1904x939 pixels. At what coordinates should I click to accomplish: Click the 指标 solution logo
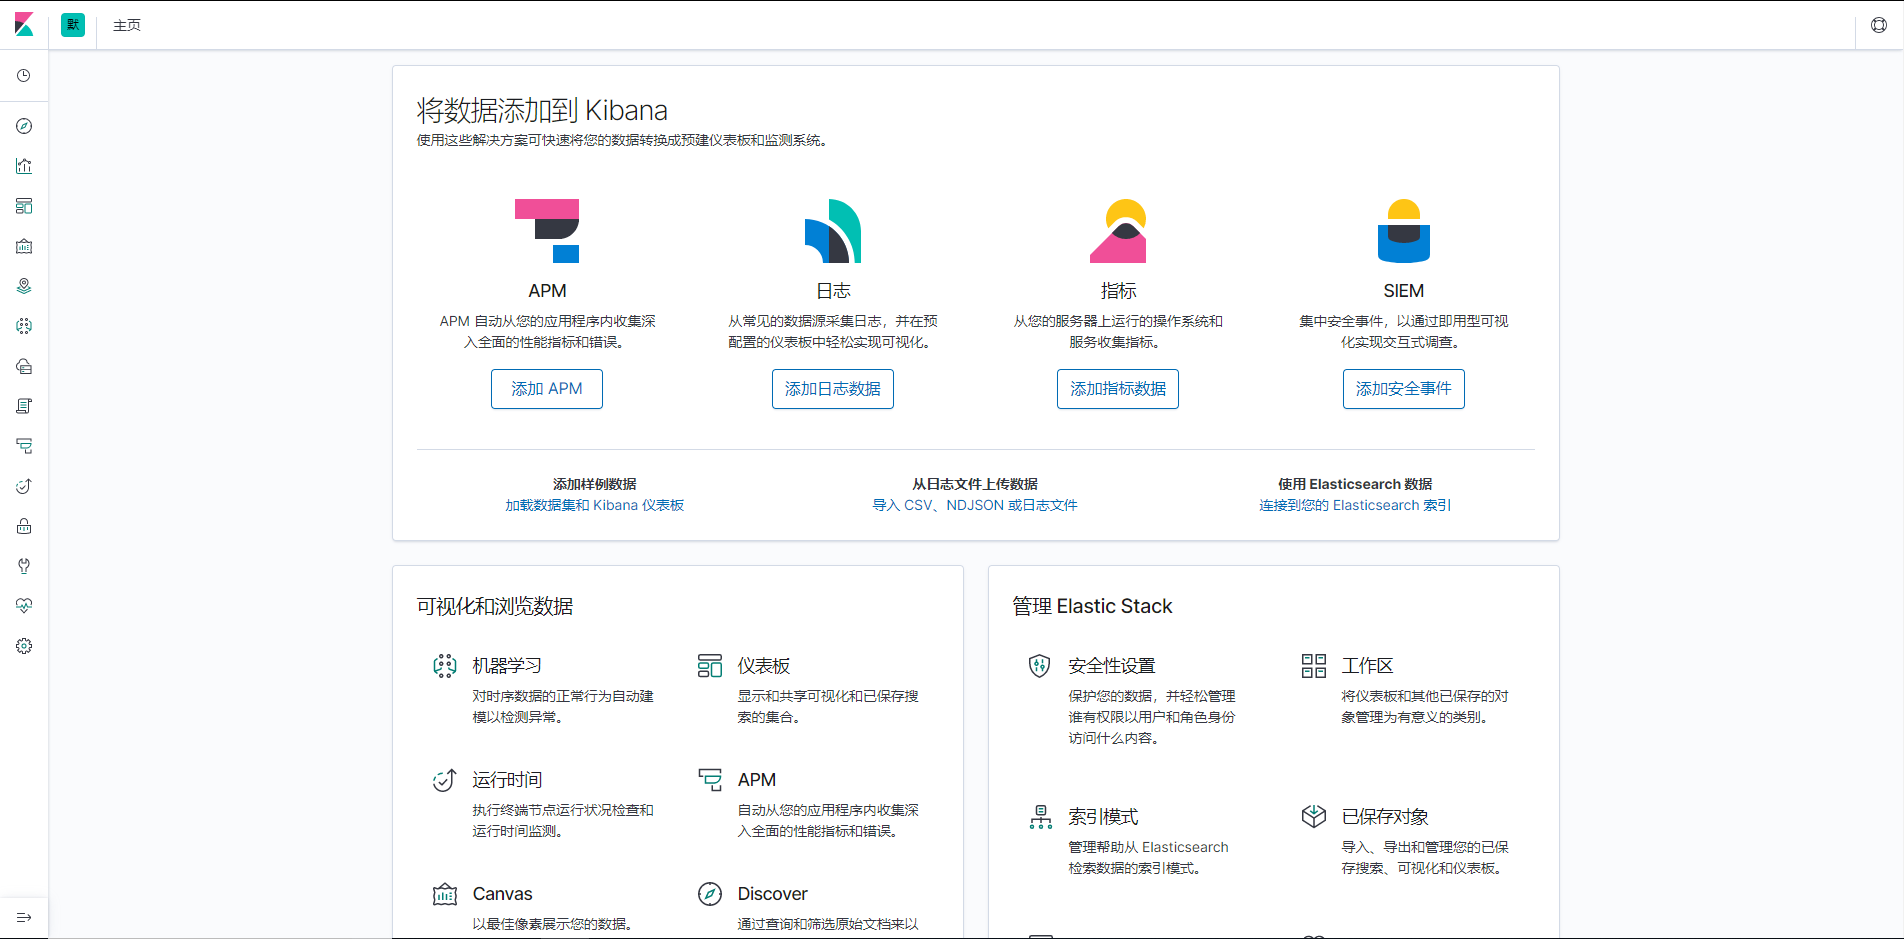[x=1118, y=231]
